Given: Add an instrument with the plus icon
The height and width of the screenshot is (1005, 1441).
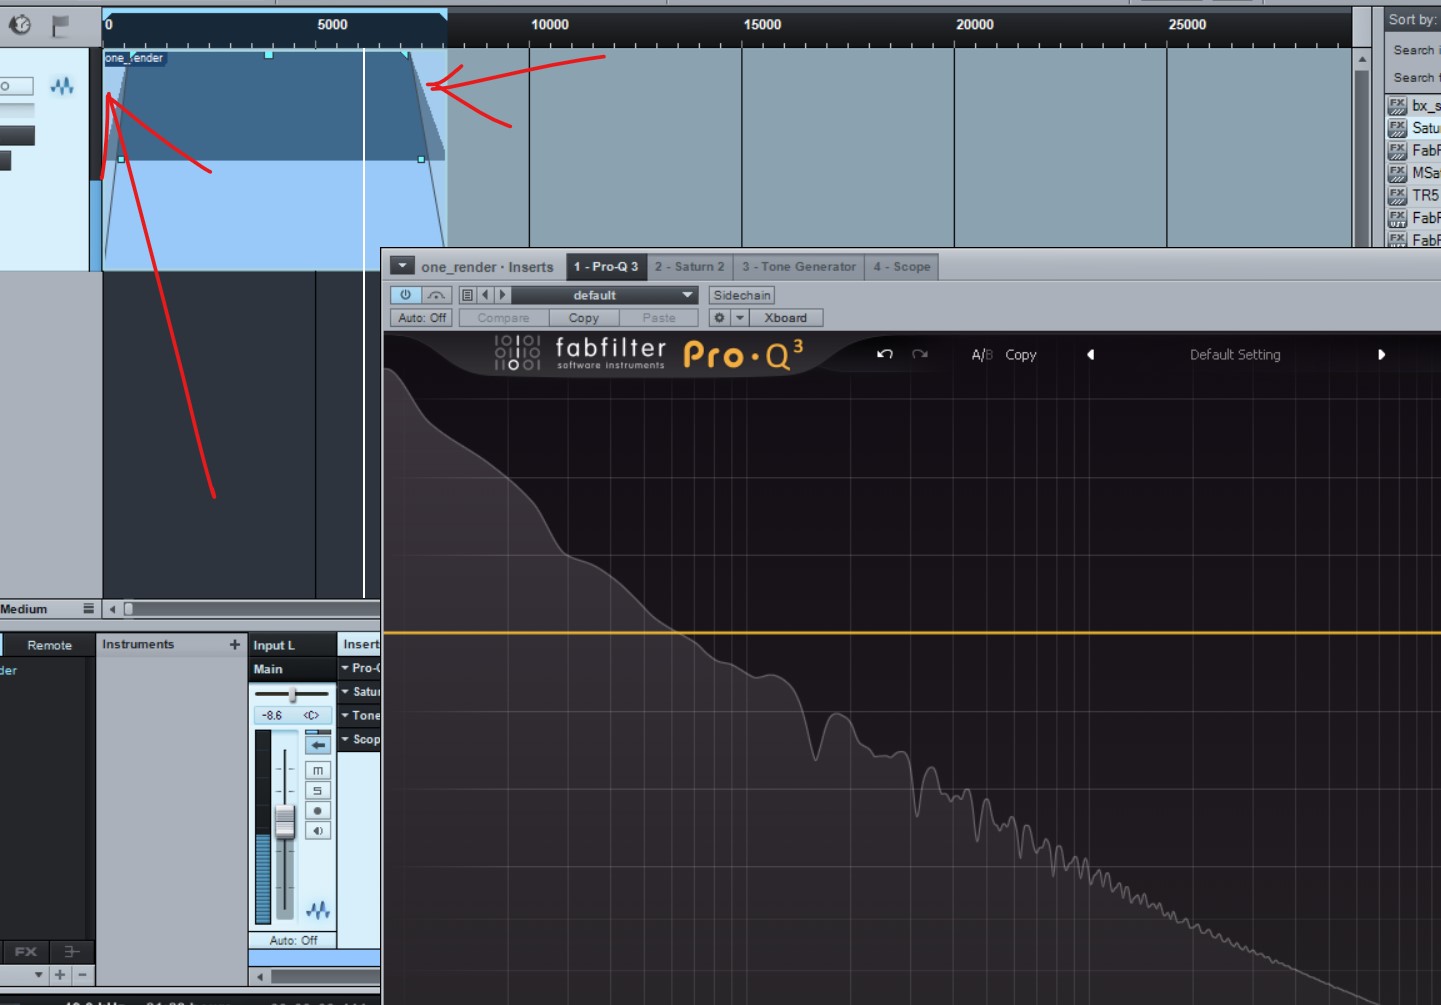Looking at the screenshot, I should click(x=234, y=645).
